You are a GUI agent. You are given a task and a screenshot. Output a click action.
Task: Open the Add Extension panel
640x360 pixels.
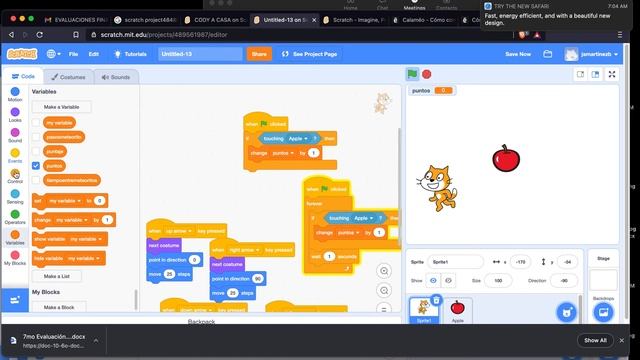coord(15,300)
